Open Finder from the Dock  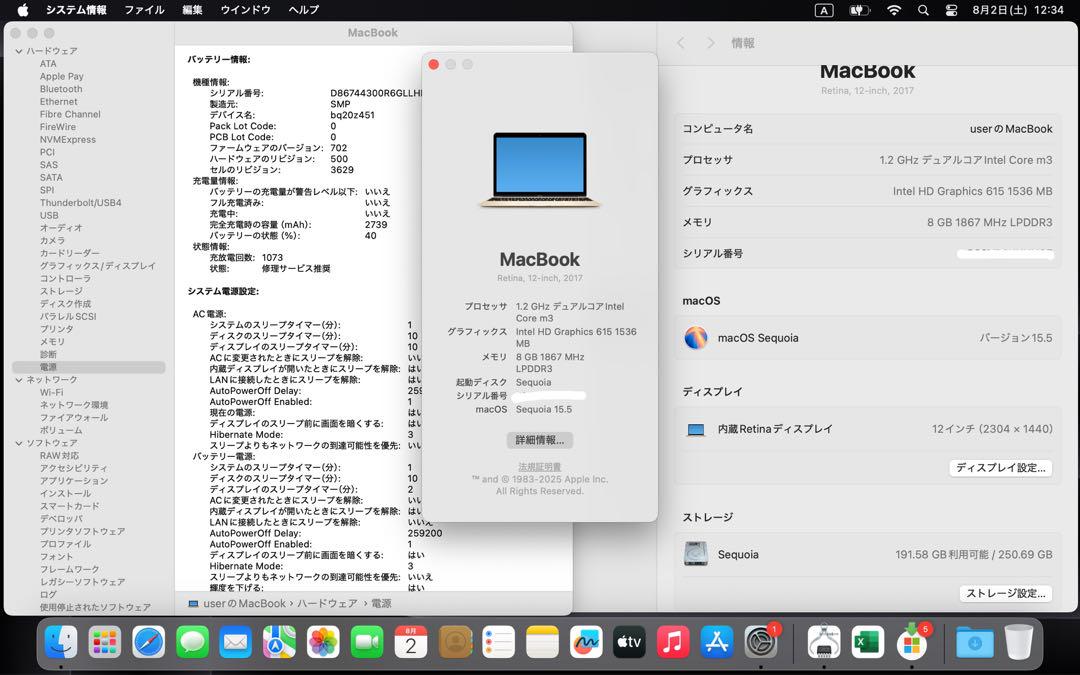pos(61,643)
